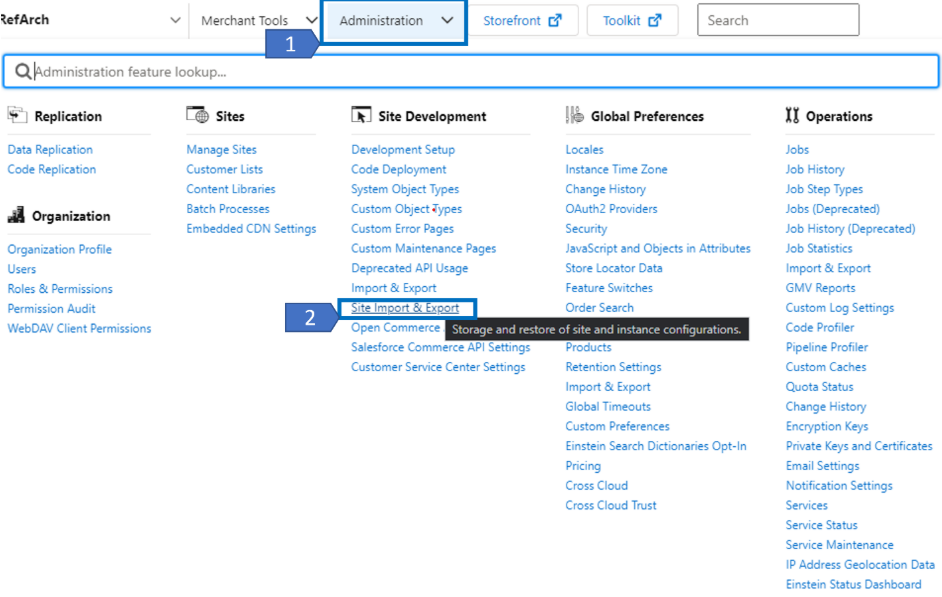
Task: Open the Administration dropdown menu
Action: pyautogui.click(x=395, y=22)
